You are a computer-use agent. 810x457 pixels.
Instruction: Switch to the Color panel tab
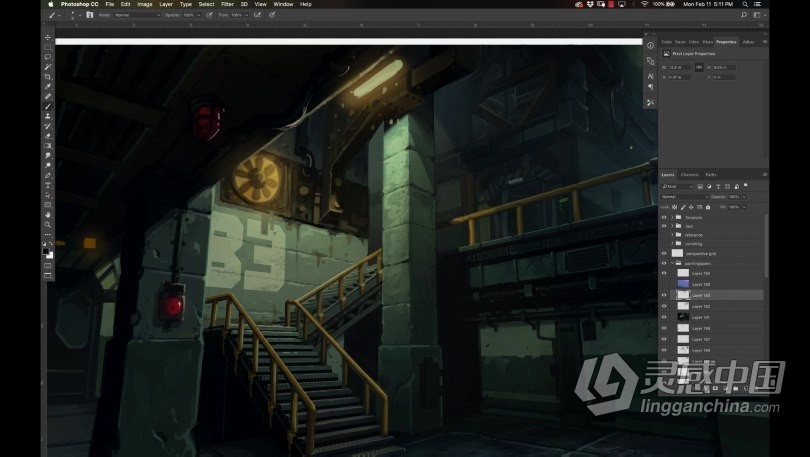667,42
